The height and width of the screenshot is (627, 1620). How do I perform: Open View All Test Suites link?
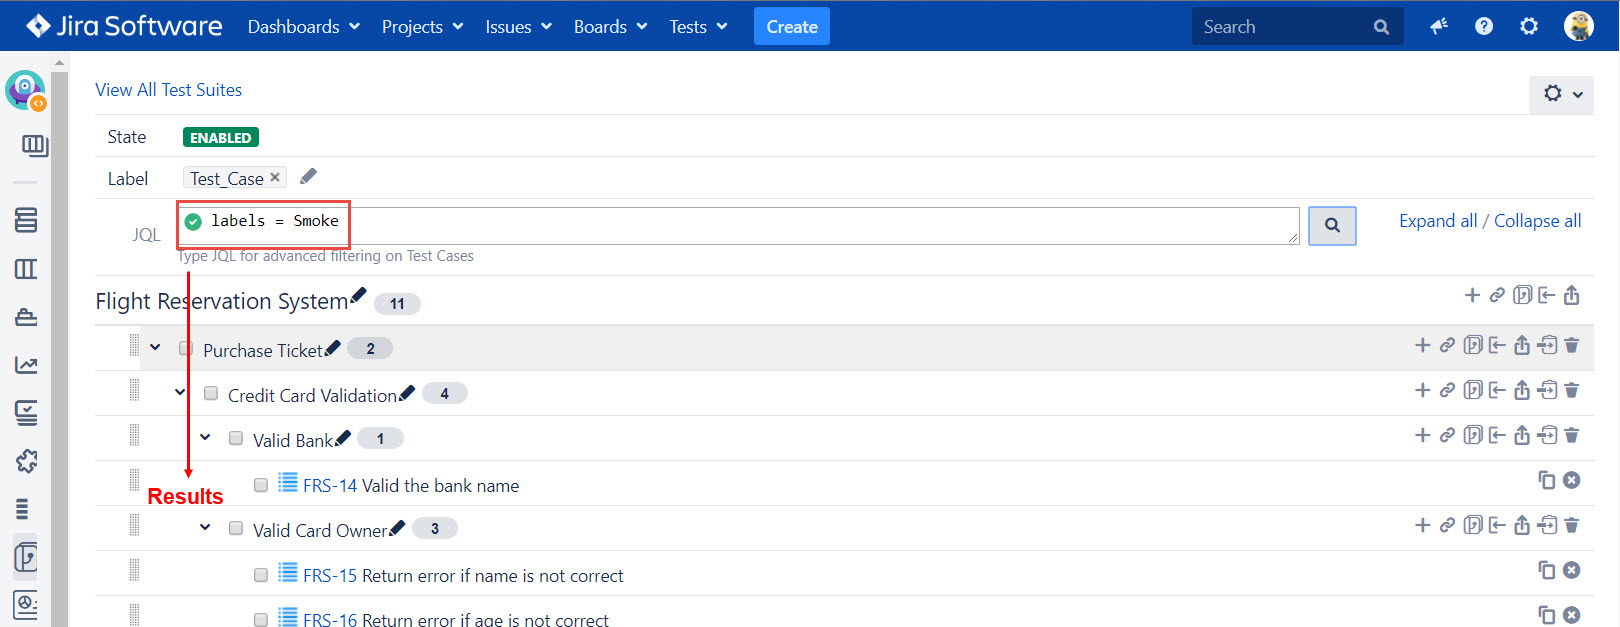point(168,90)
